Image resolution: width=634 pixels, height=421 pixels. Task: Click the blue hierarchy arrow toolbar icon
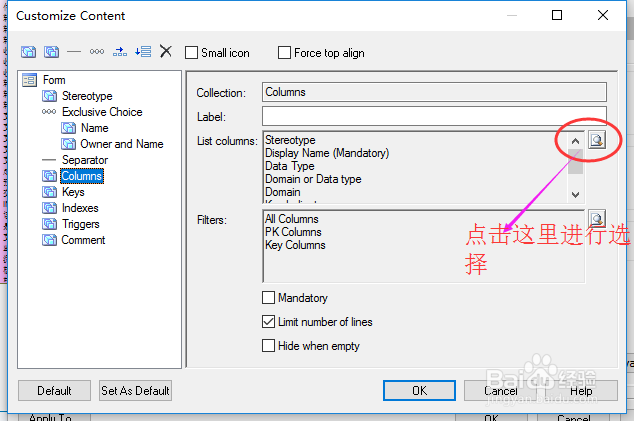pos(120,52)
